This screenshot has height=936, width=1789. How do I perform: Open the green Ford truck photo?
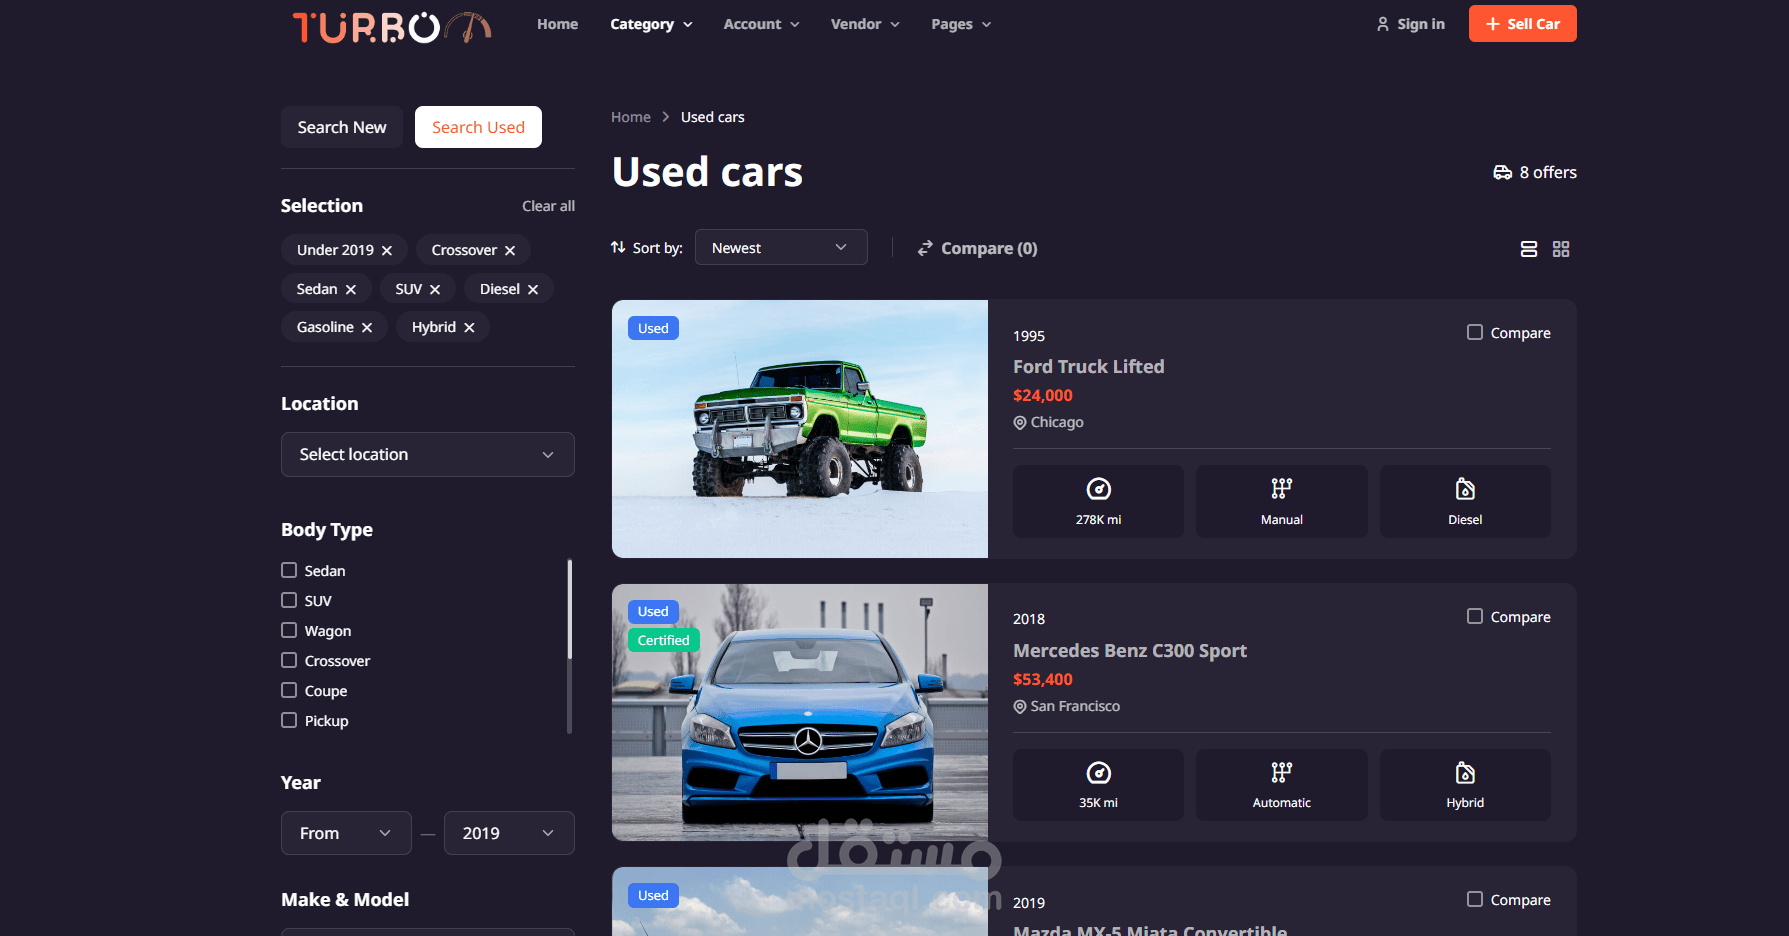(x=800, y=429)
